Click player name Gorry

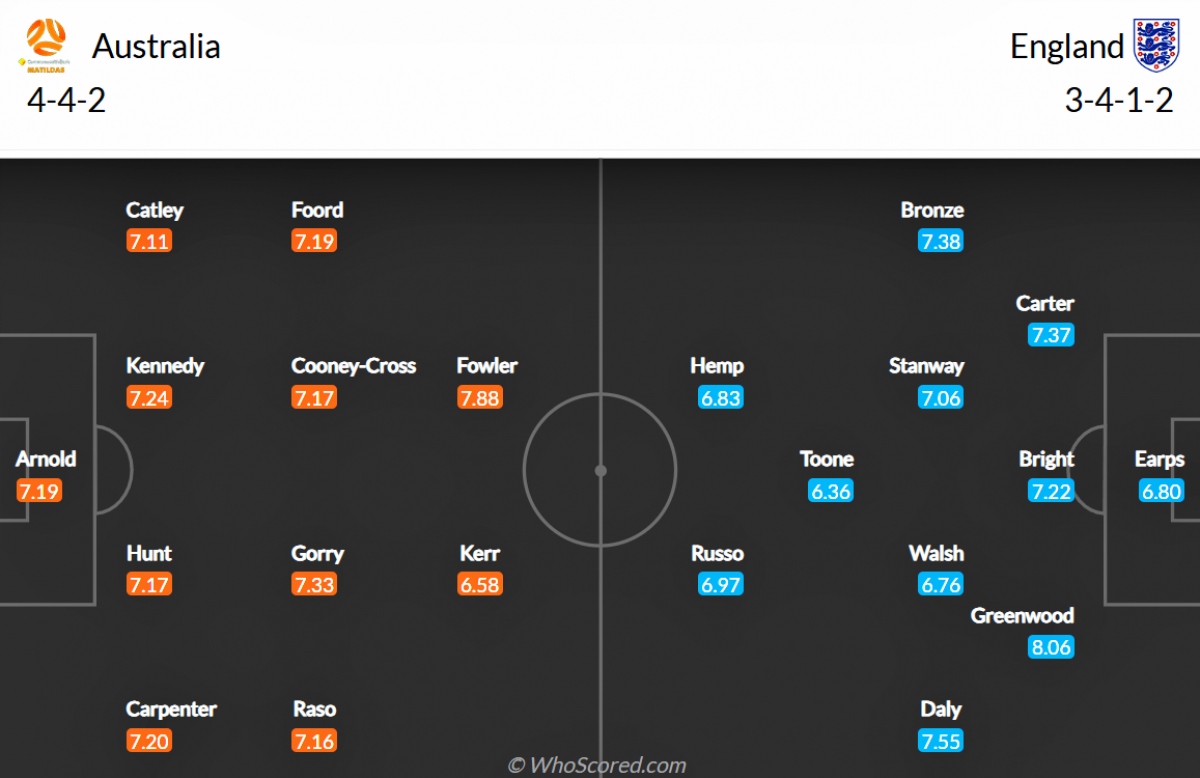(x=317, y=553)
